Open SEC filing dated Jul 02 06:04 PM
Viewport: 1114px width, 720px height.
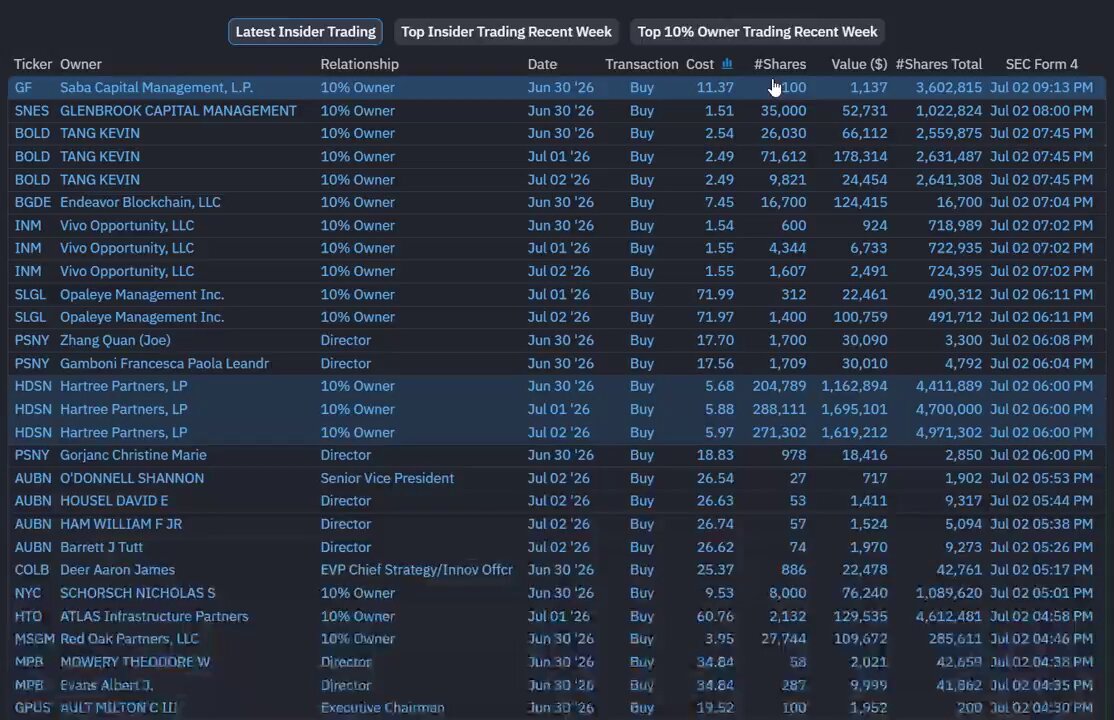1042,363
